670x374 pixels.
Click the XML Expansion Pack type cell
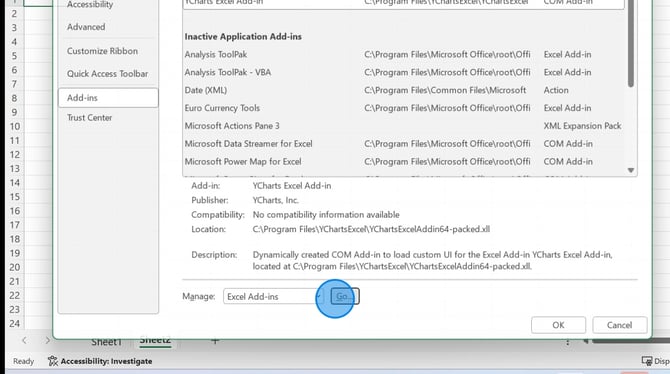click(582, 126)
